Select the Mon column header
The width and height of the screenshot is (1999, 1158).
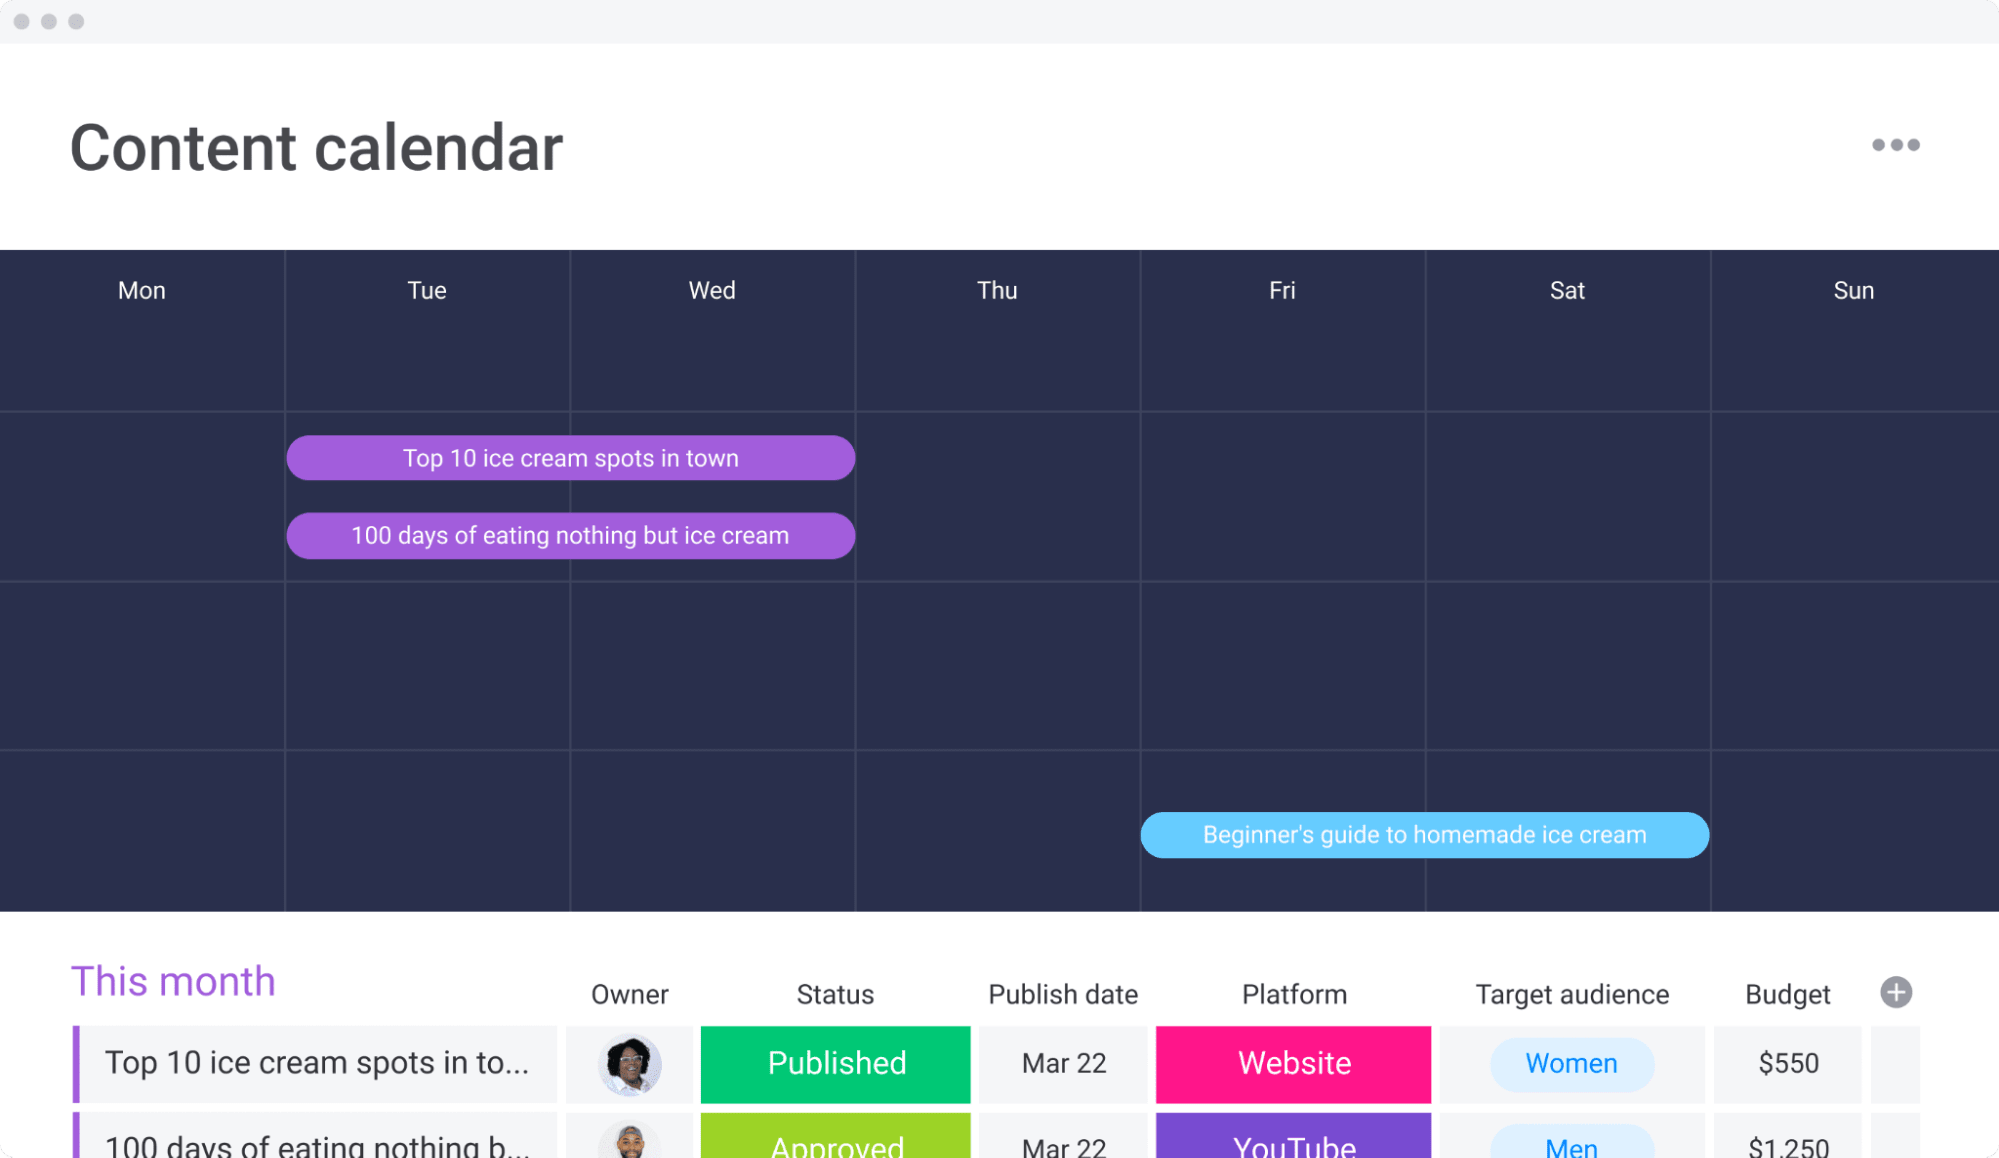tap(141, 291)
